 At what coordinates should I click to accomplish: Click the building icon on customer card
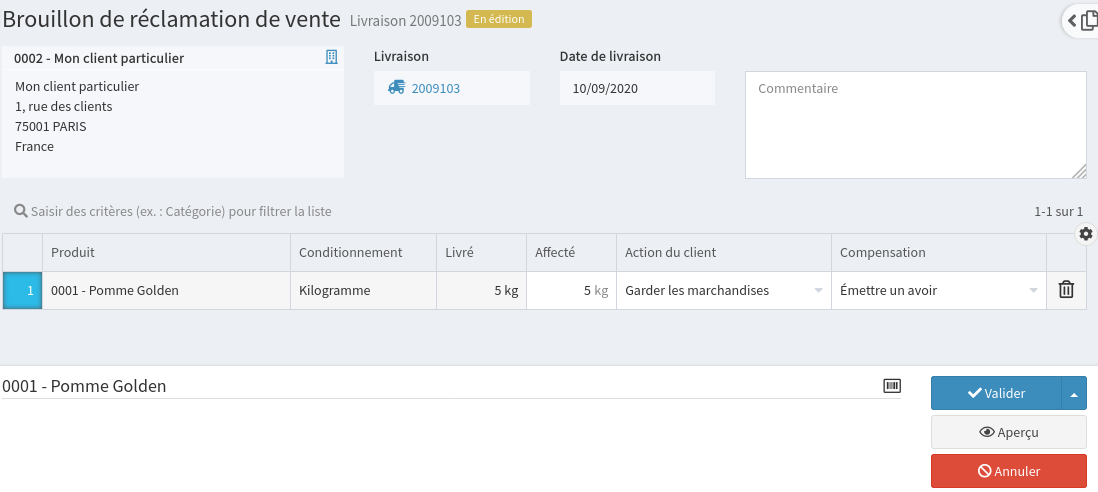coord(332,58)
